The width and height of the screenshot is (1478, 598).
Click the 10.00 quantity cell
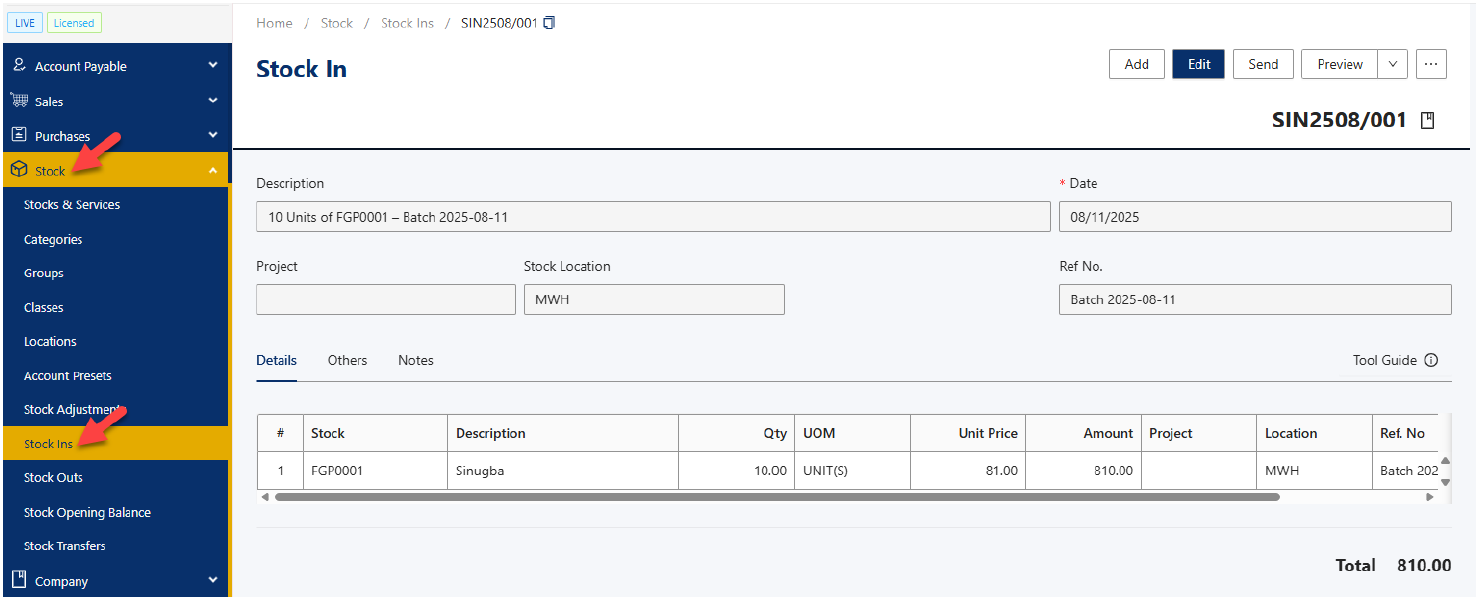[737, 470]
